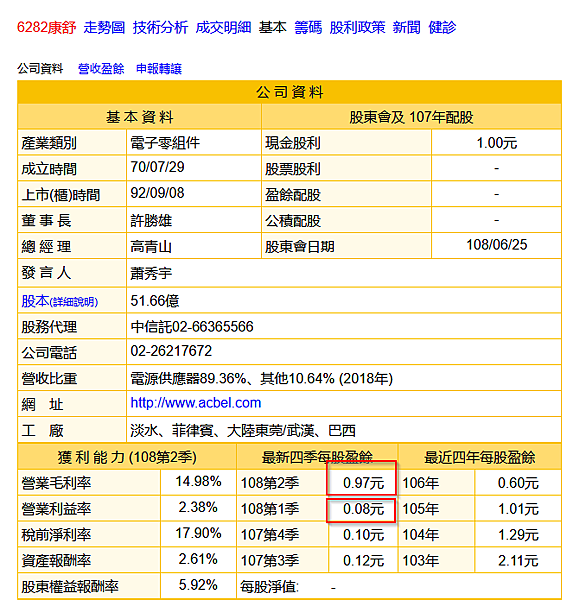Click the 2.61% return on assets value

click(x=198, y=559)
